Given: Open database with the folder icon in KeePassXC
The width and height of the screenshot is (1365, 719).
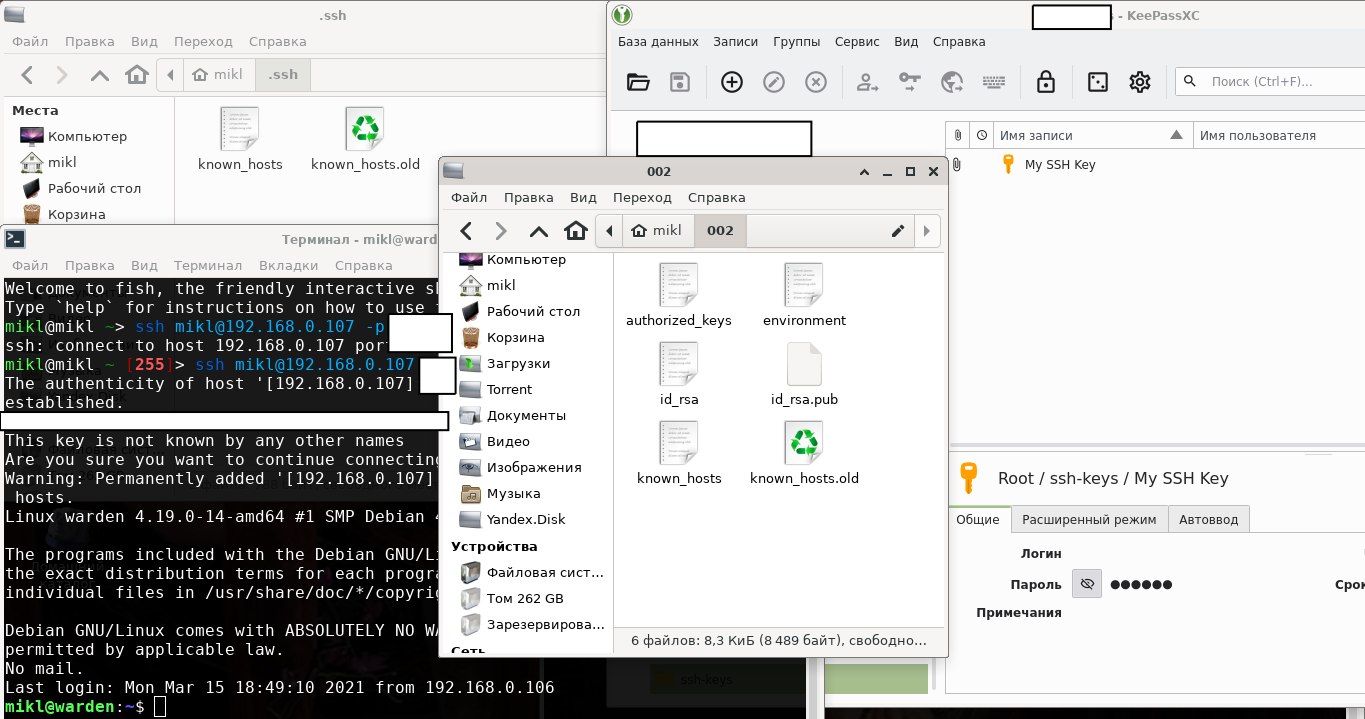Looking at the screenshot, I should [x=638, y=82].
